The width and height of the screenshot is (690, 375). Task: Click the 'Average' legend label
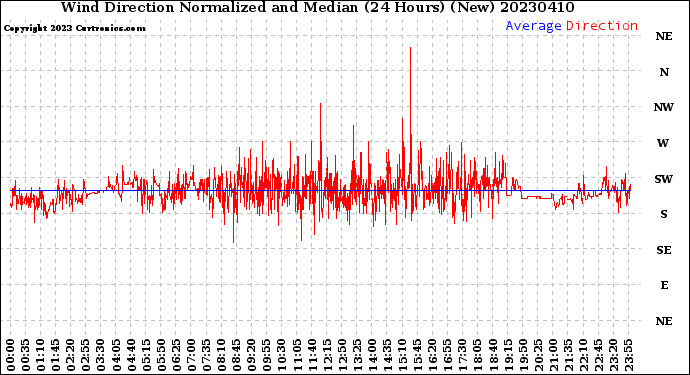[x=533, y=26]
